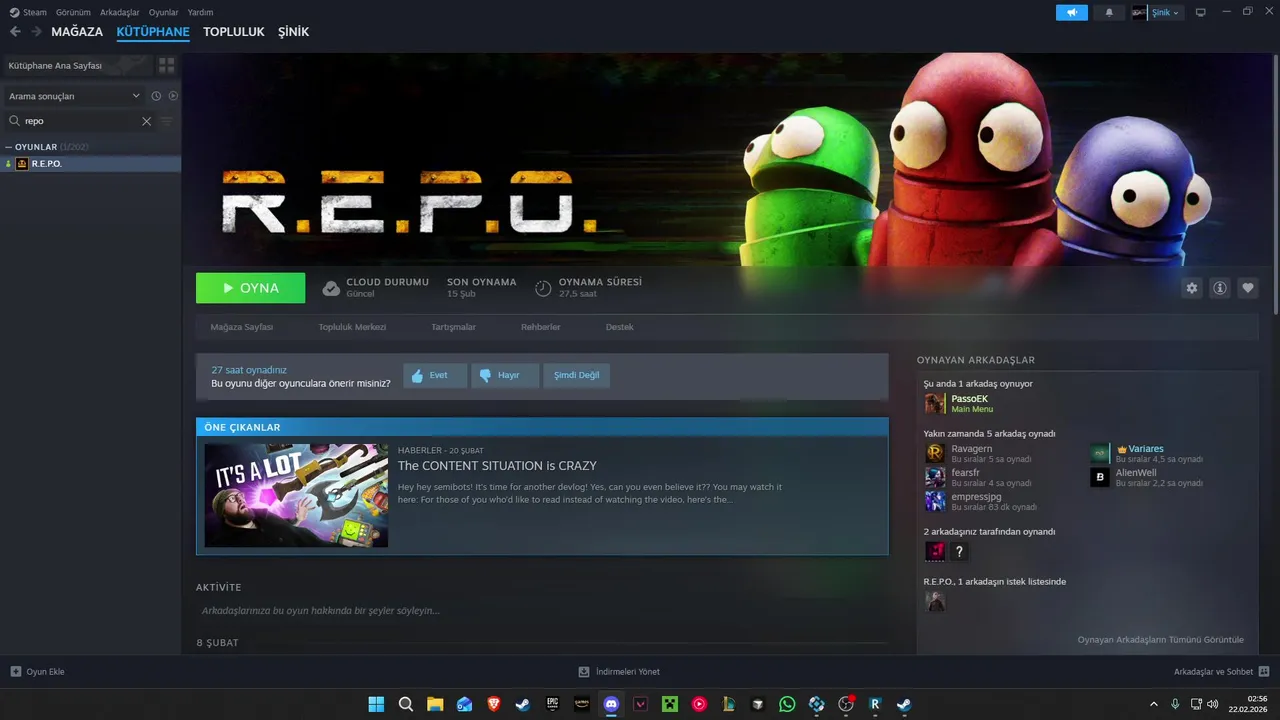
Task: Switch to MAĞAZA tab
Action: (x=77, y=32)
